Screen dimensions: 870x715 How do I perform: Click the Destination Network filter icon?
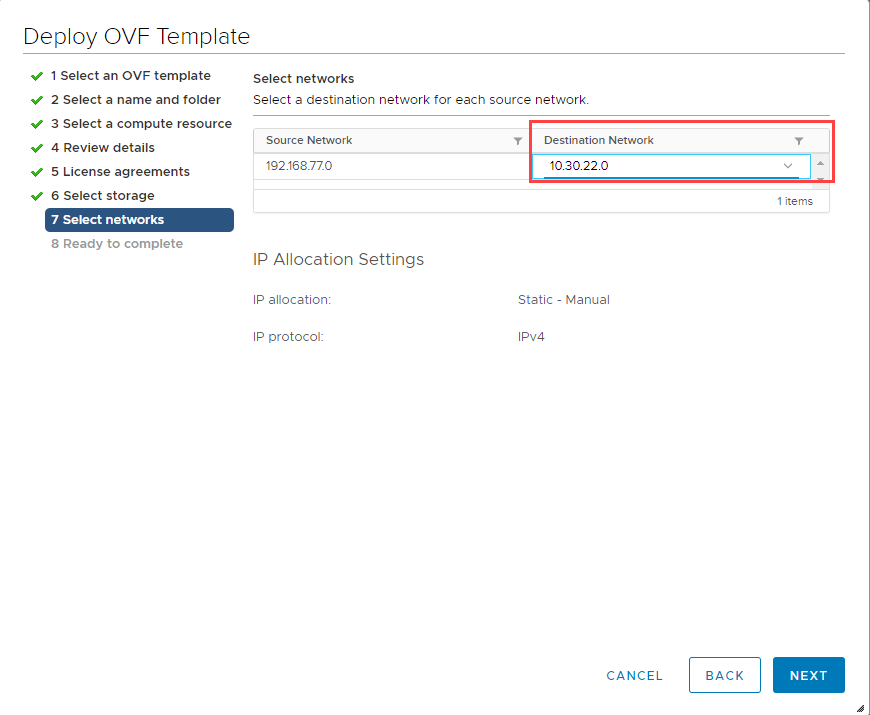(x=798, y=140)
